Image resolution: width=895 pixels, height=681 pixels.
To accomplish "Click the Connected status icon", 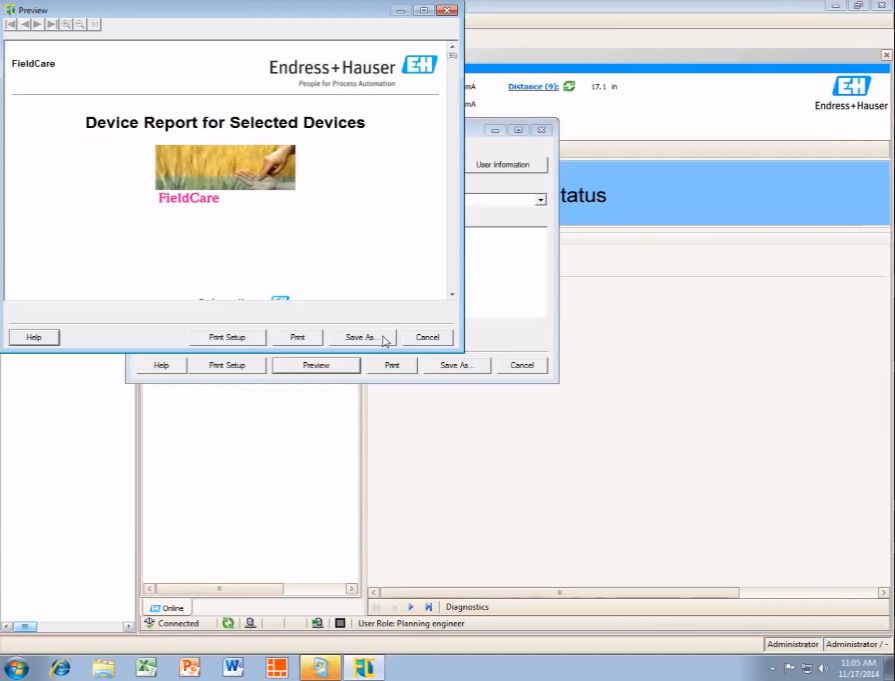I will click(150, 623).
